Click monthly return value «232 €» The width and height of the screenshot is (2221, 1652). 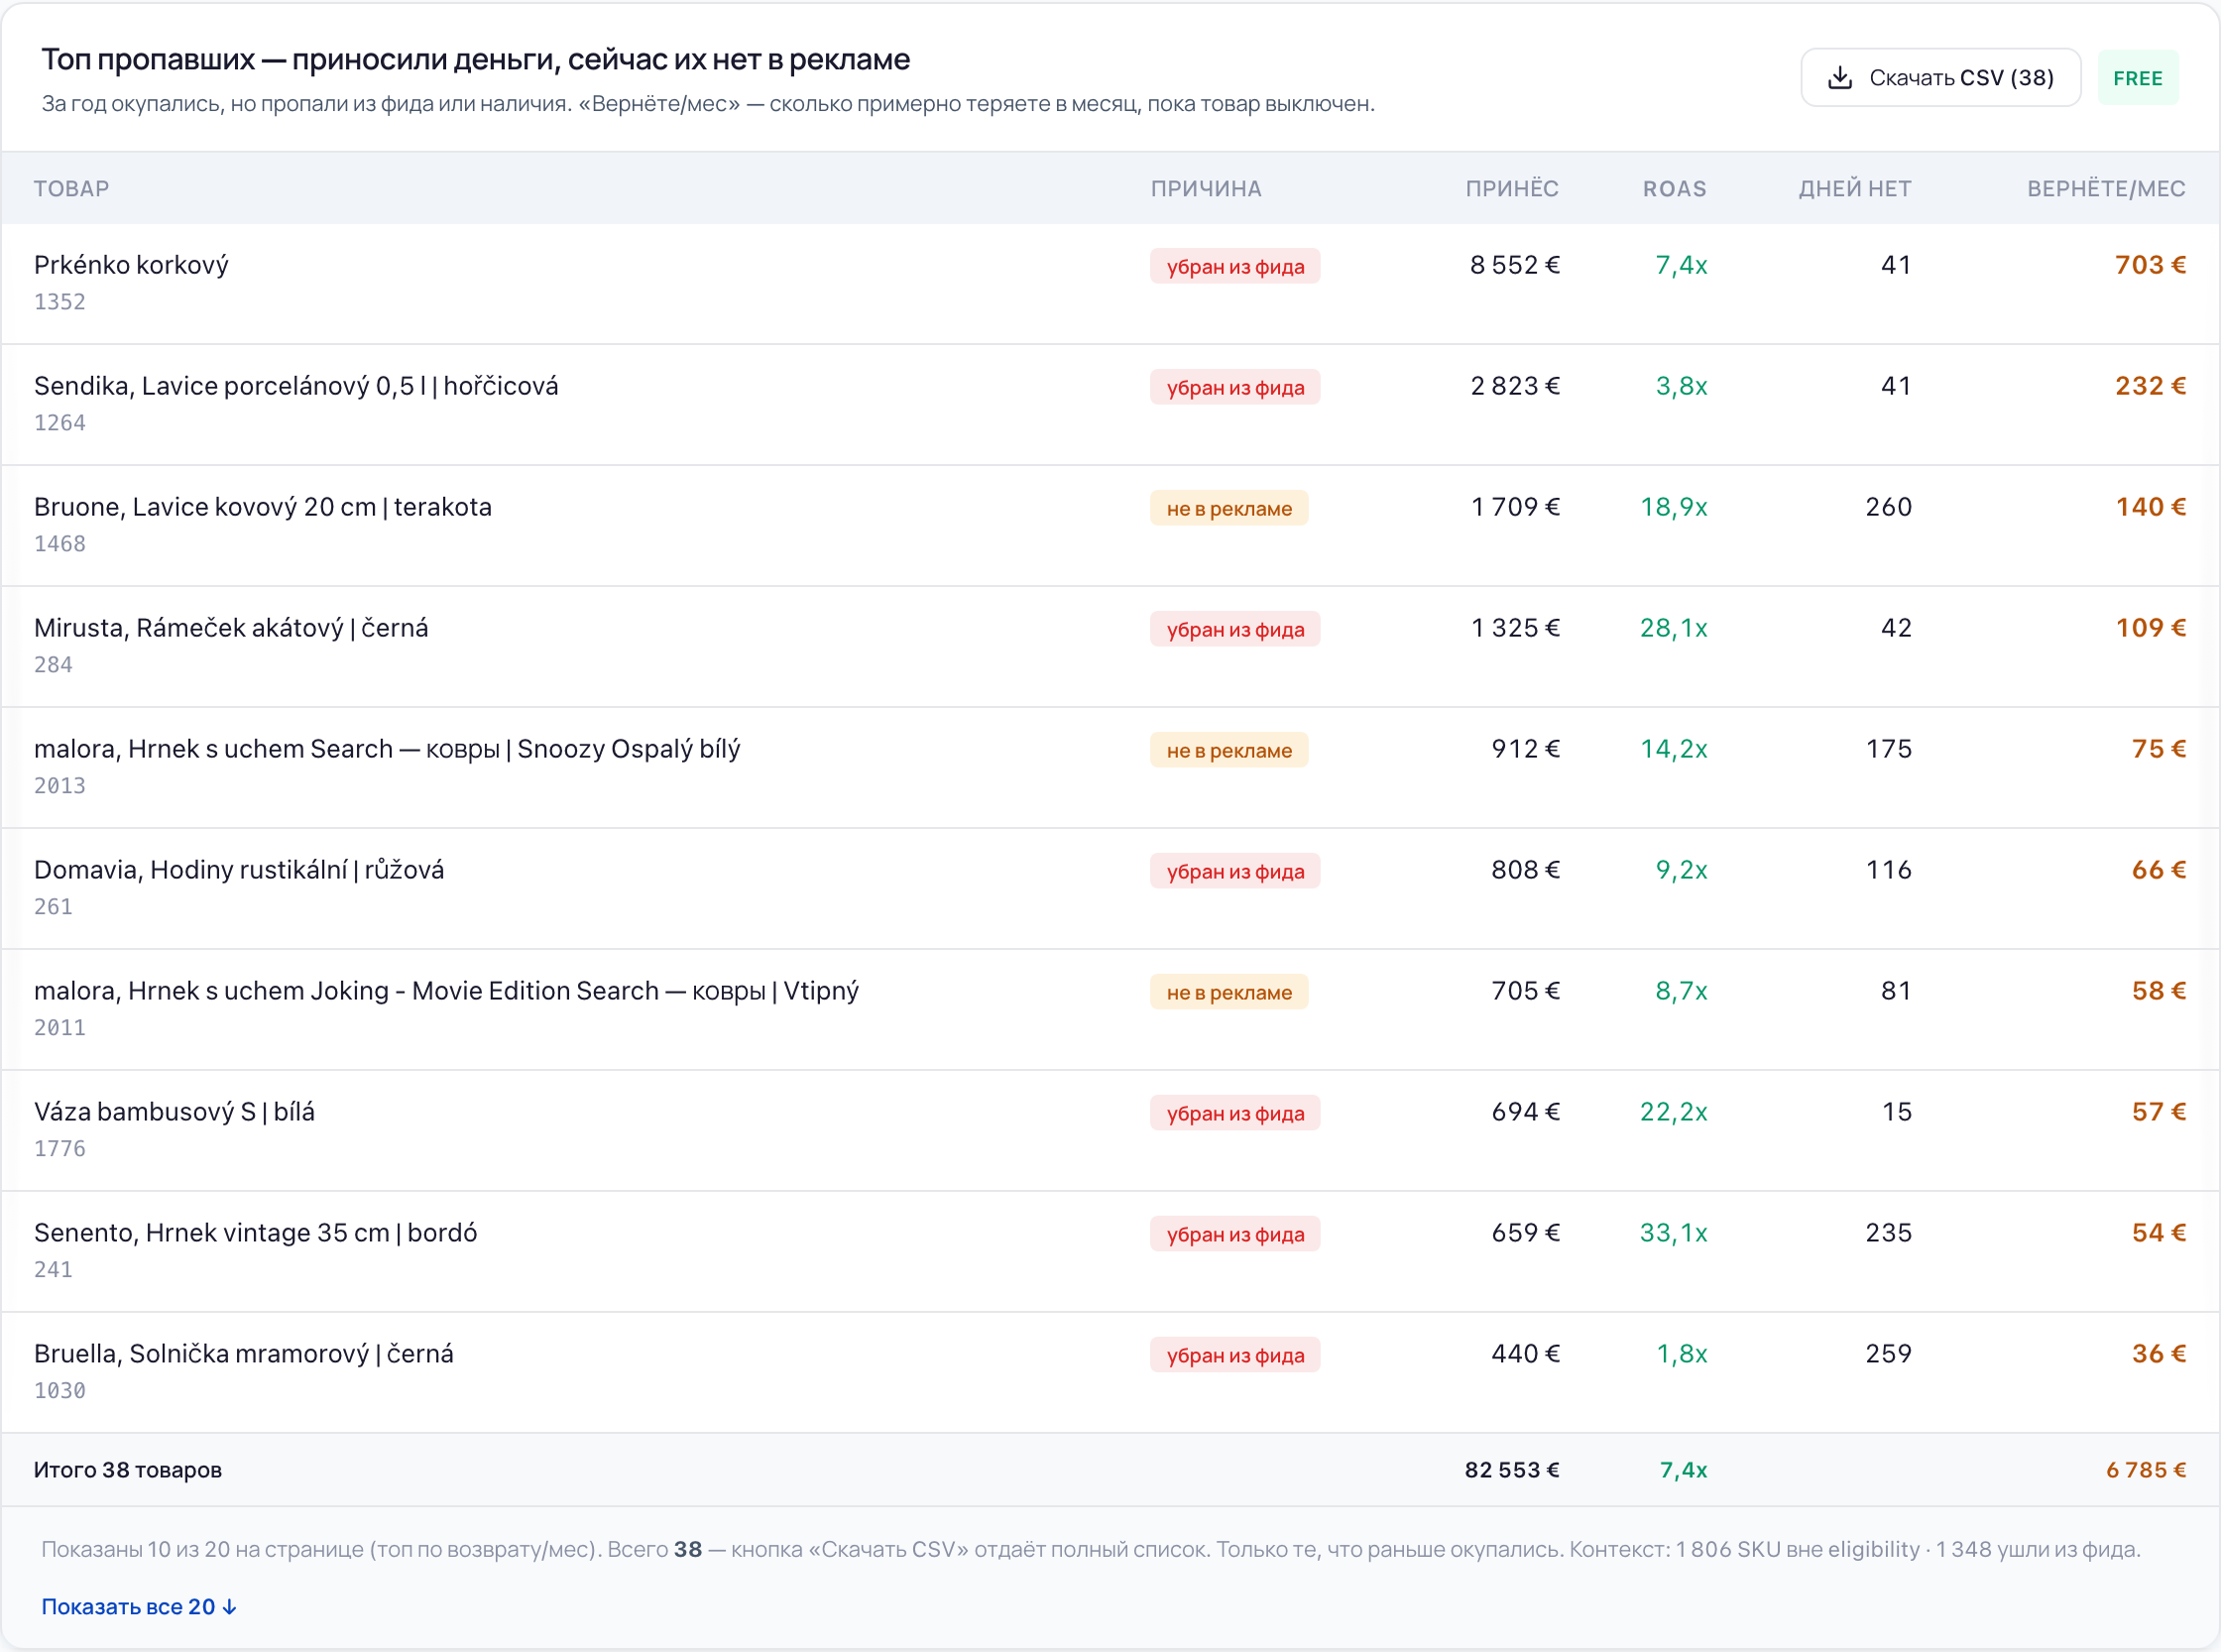(2150, 386)
